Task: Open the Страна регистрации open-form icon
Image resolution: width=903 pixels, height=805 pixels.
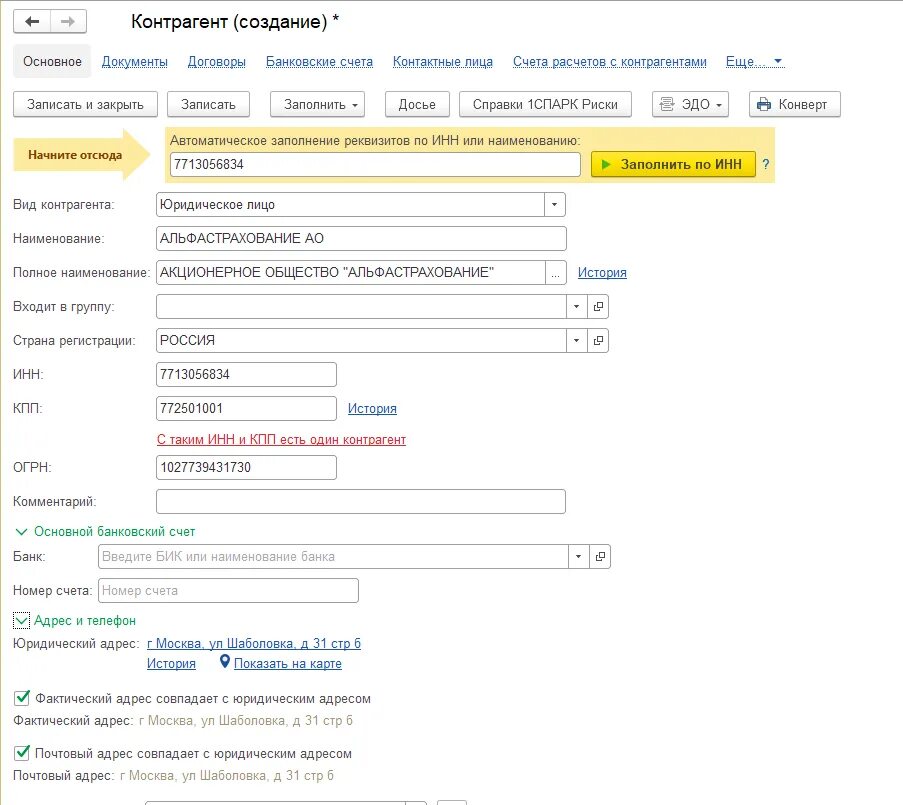Action: tap(598, 340)
